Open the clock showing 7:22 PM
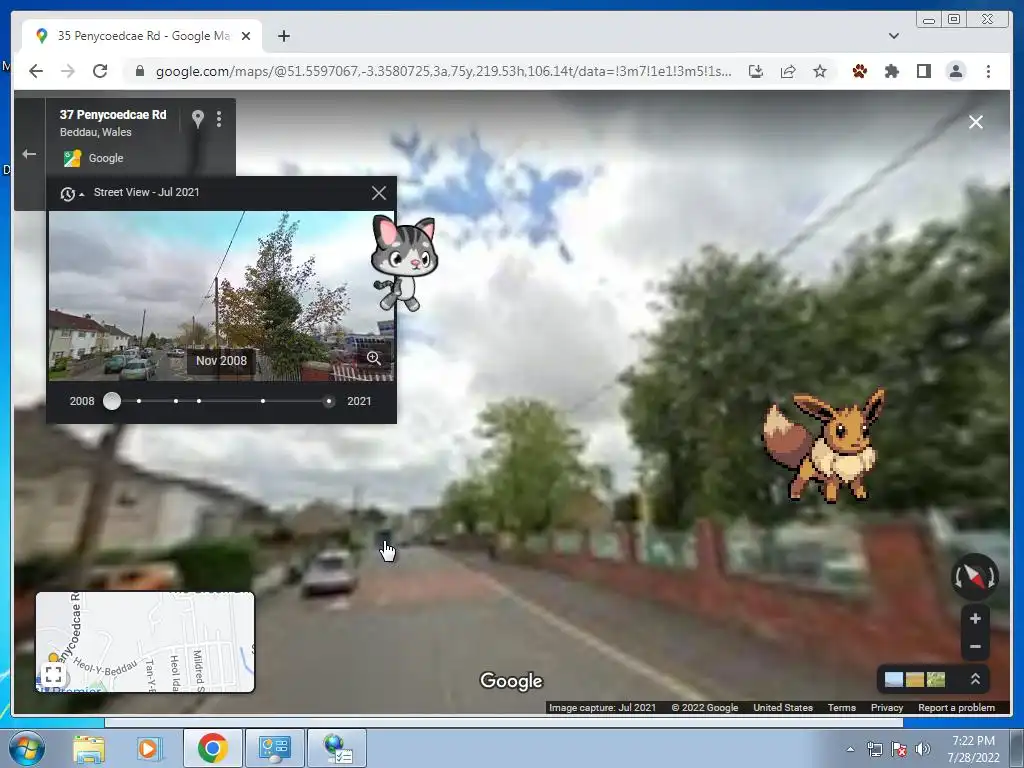The image size is (1024, 768). 973,749
